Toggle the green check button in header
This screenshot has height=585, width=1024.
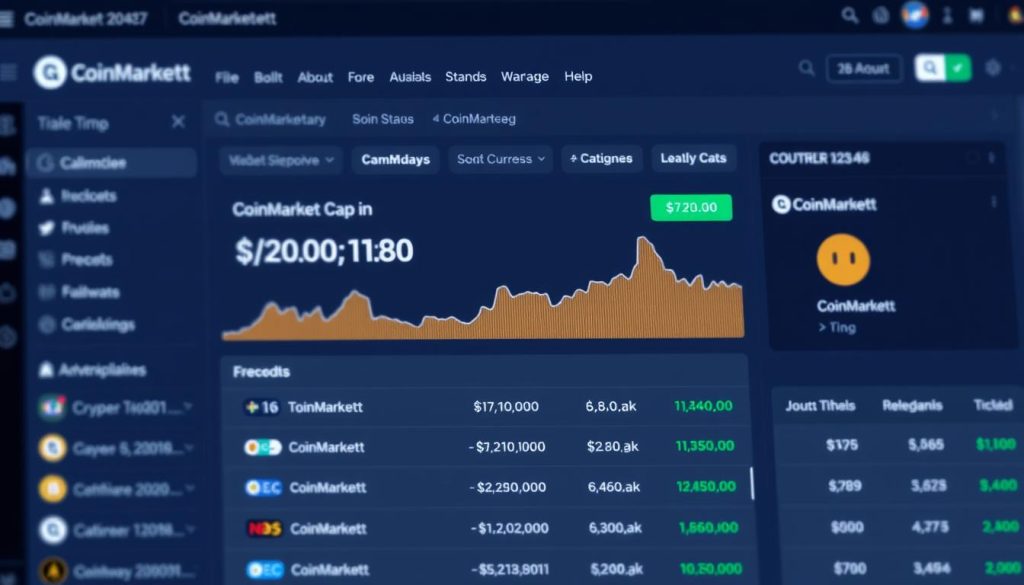(x=958, y=68)
